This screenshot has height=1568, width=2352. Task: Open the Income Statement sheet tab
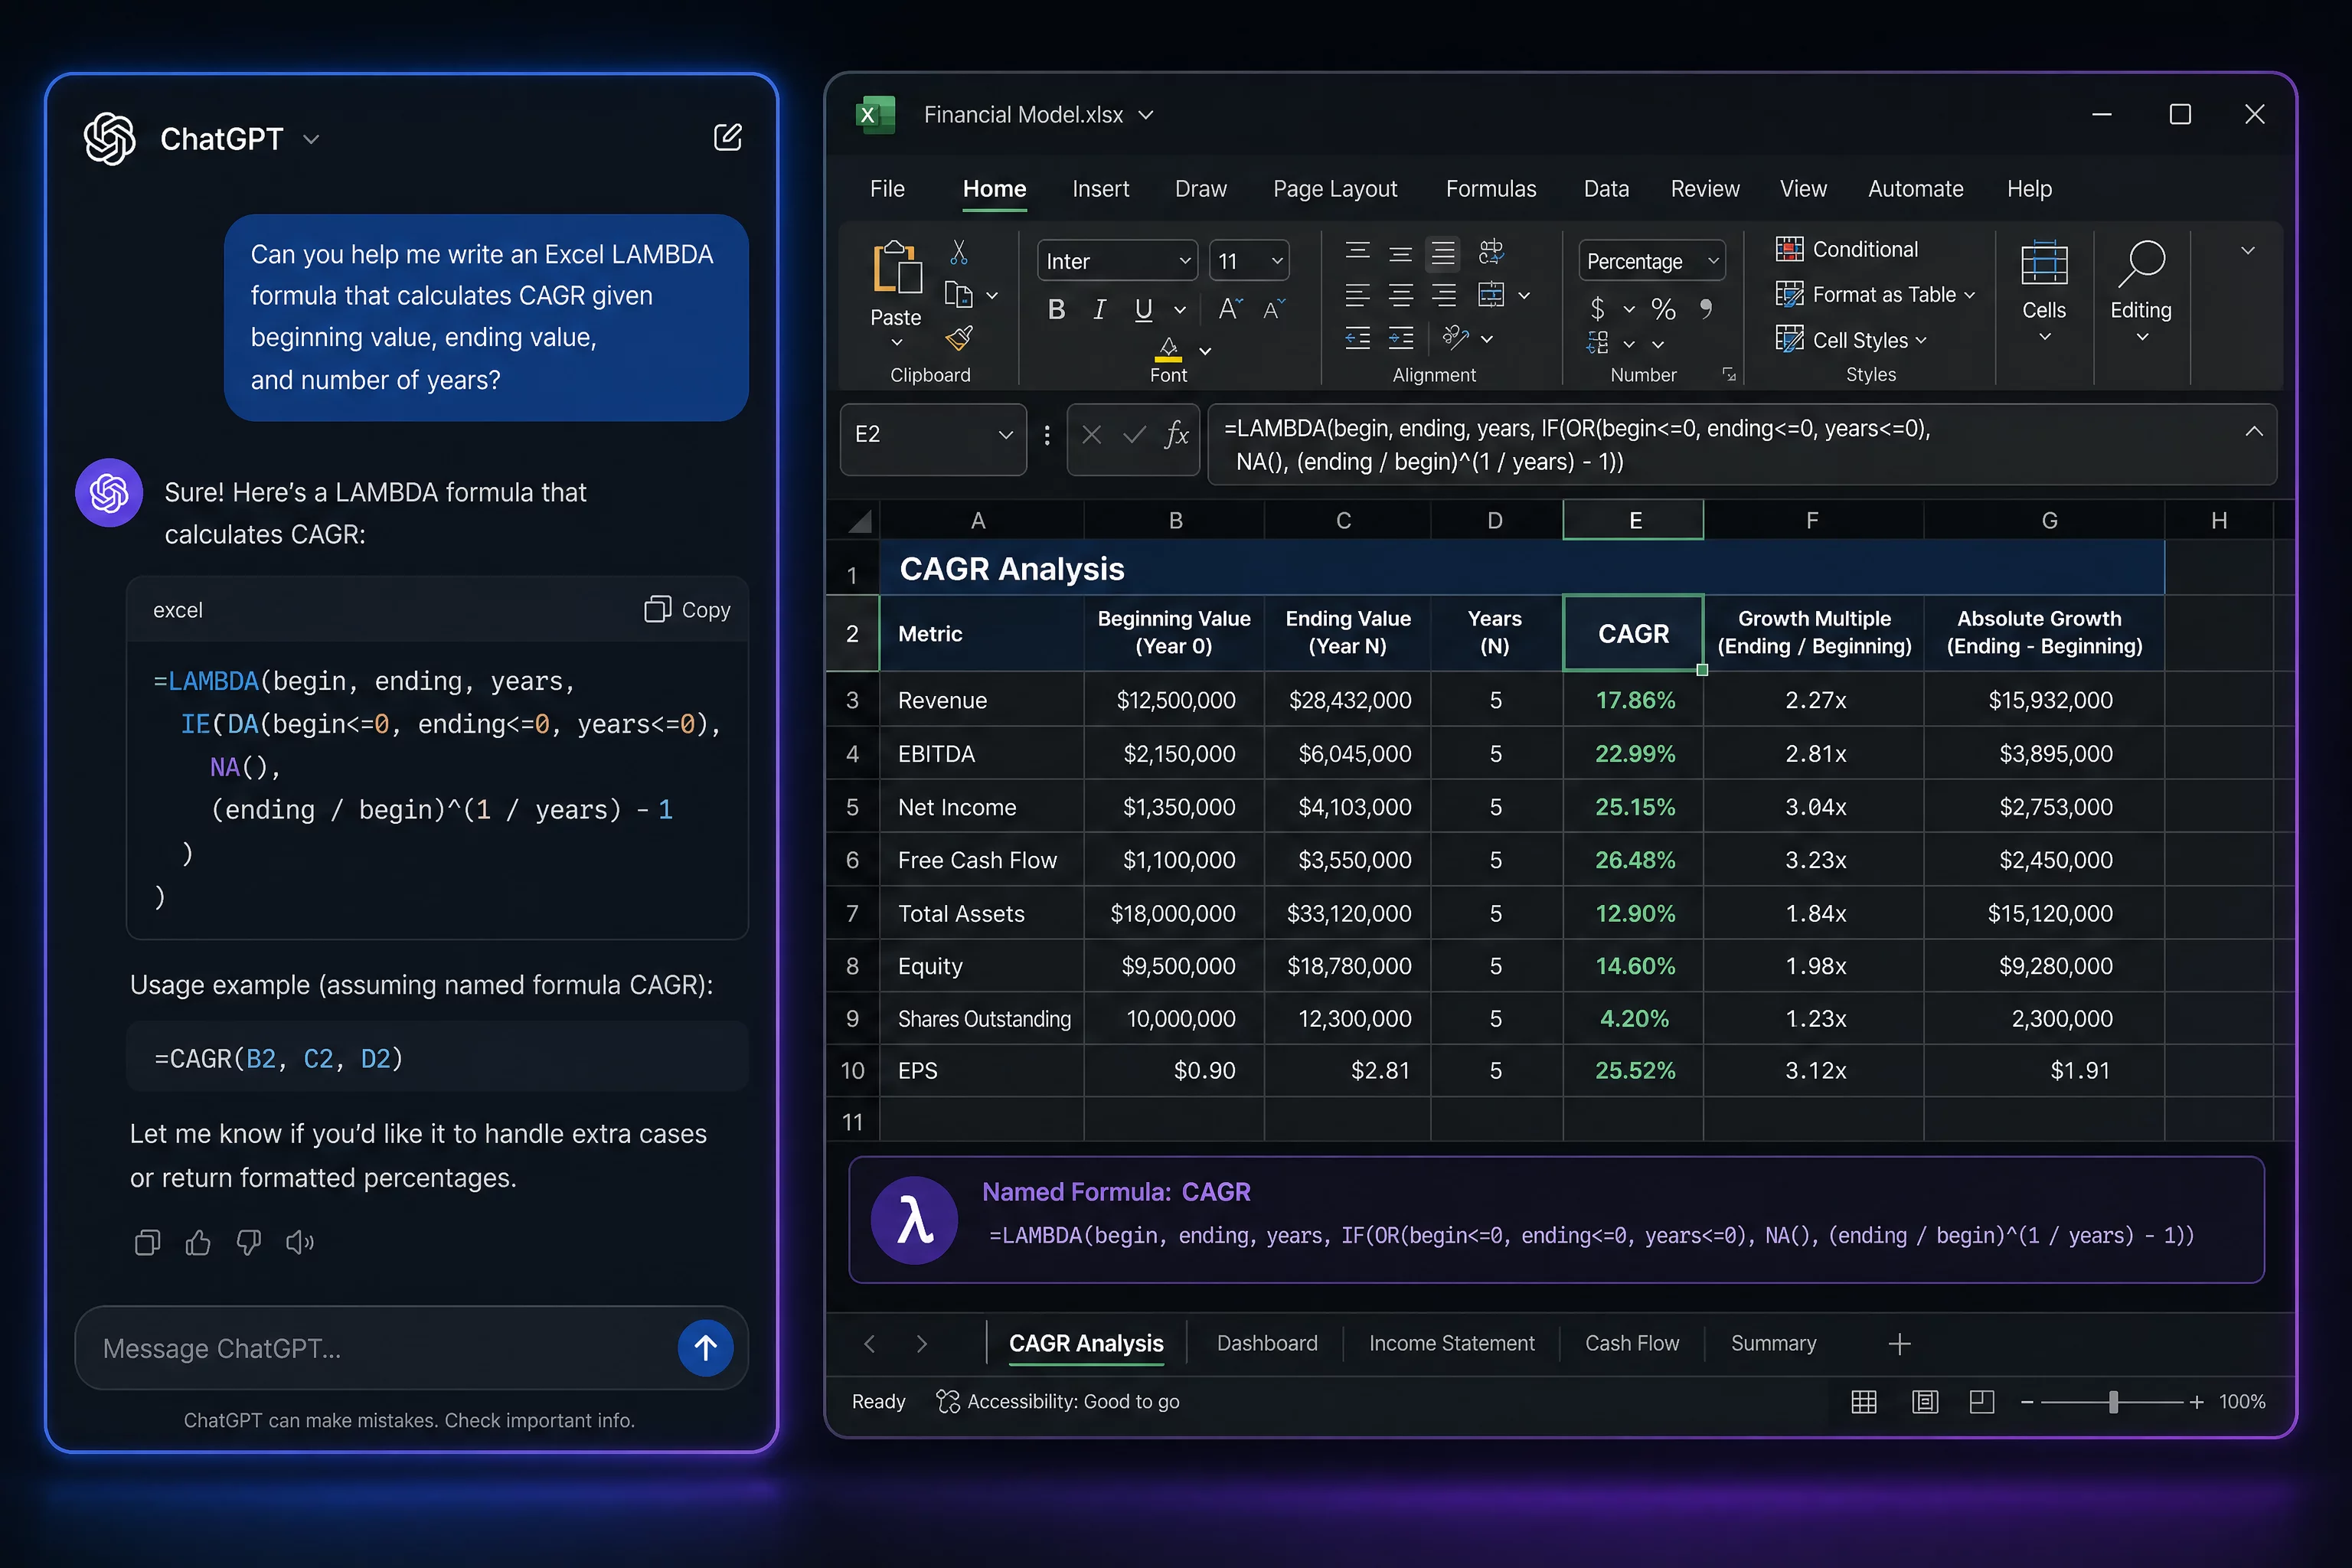(x=1451, y=1343)
